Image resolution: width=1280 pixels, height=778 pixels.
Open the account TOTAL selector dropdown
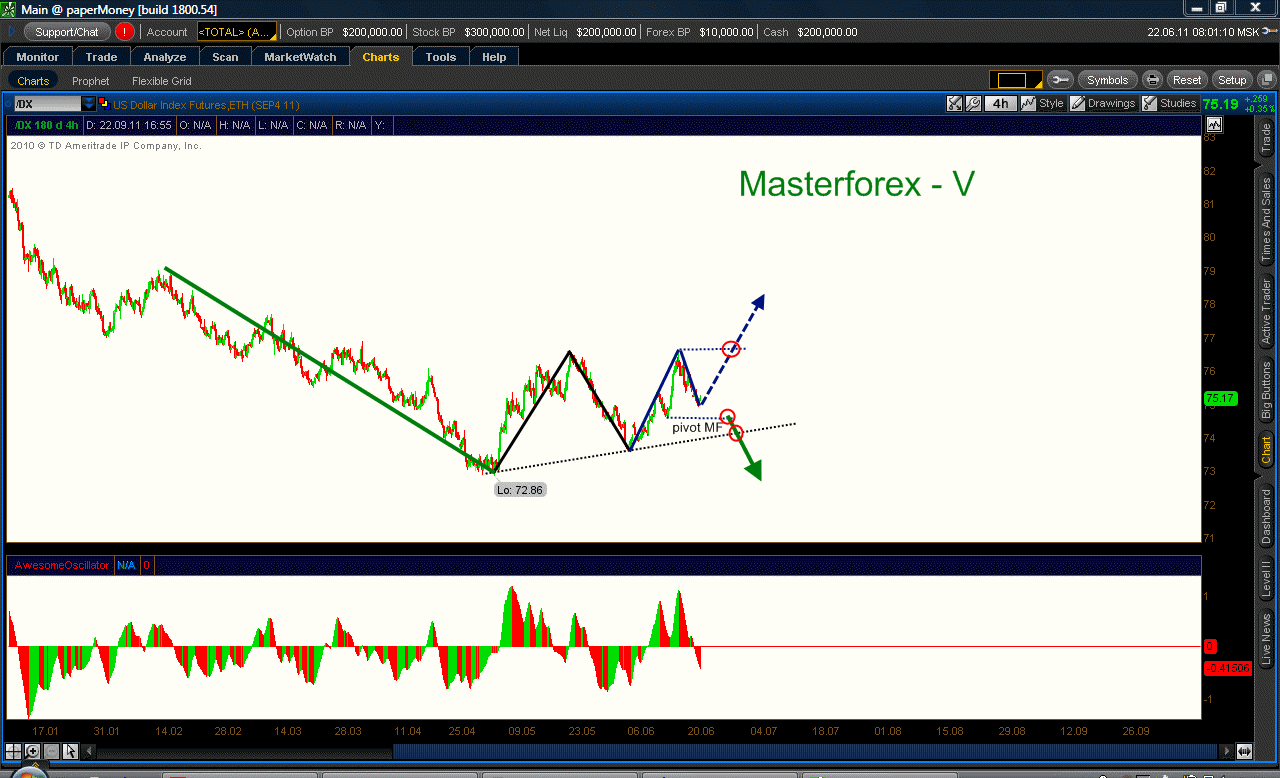(236, 32)
